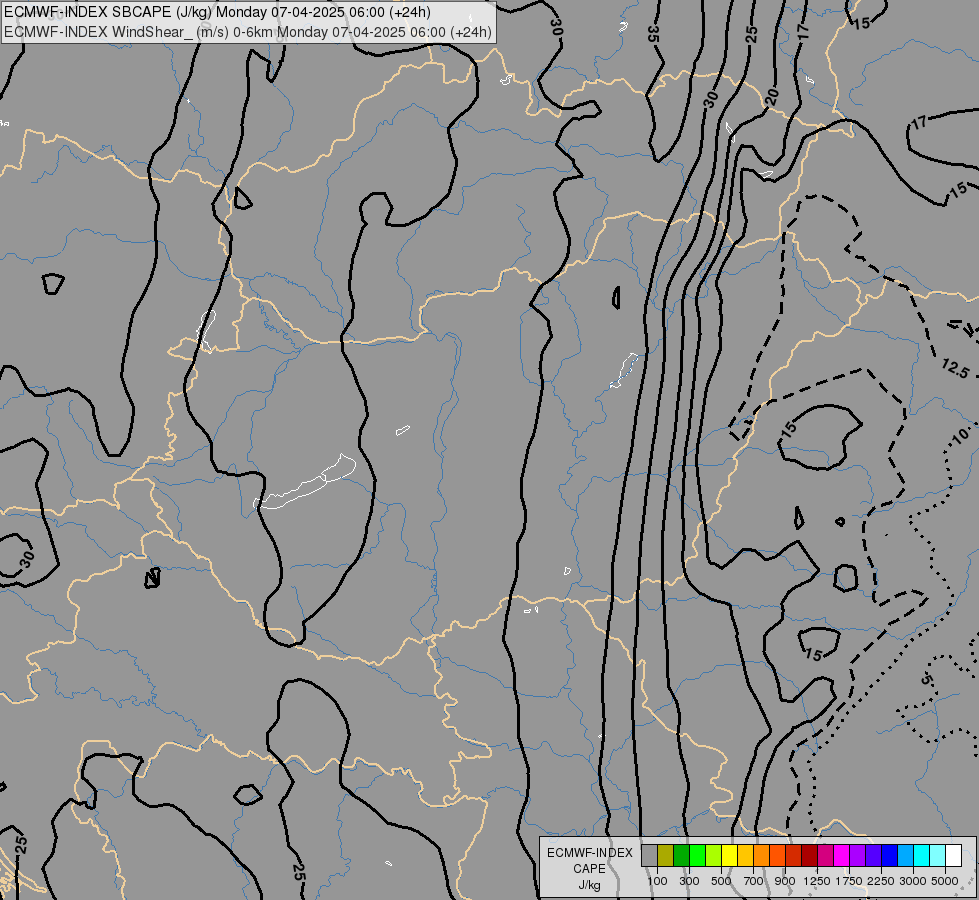Click legend value 700
This screenshot has width=979, height=900.
(754, 881)
